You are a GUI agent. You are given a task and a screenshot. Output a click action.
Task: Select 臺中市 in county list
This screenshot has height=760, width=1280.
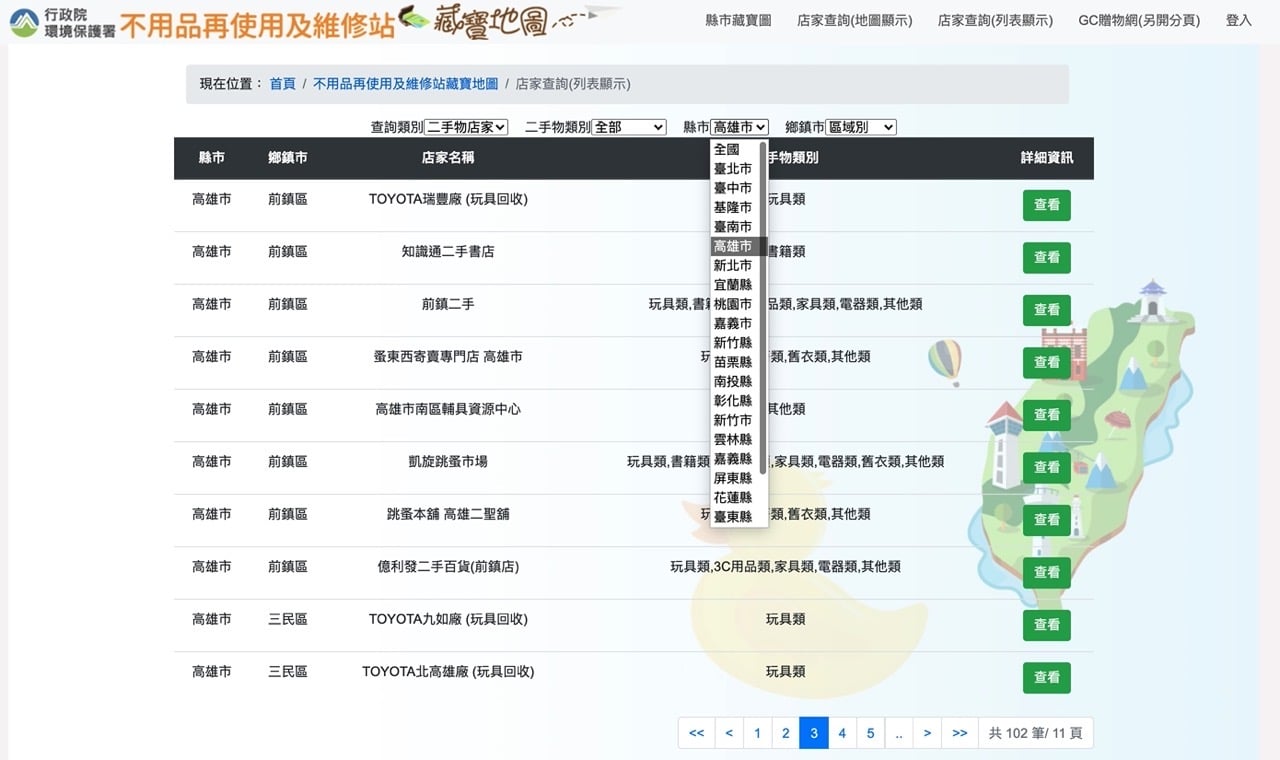[x=735, y=188]
